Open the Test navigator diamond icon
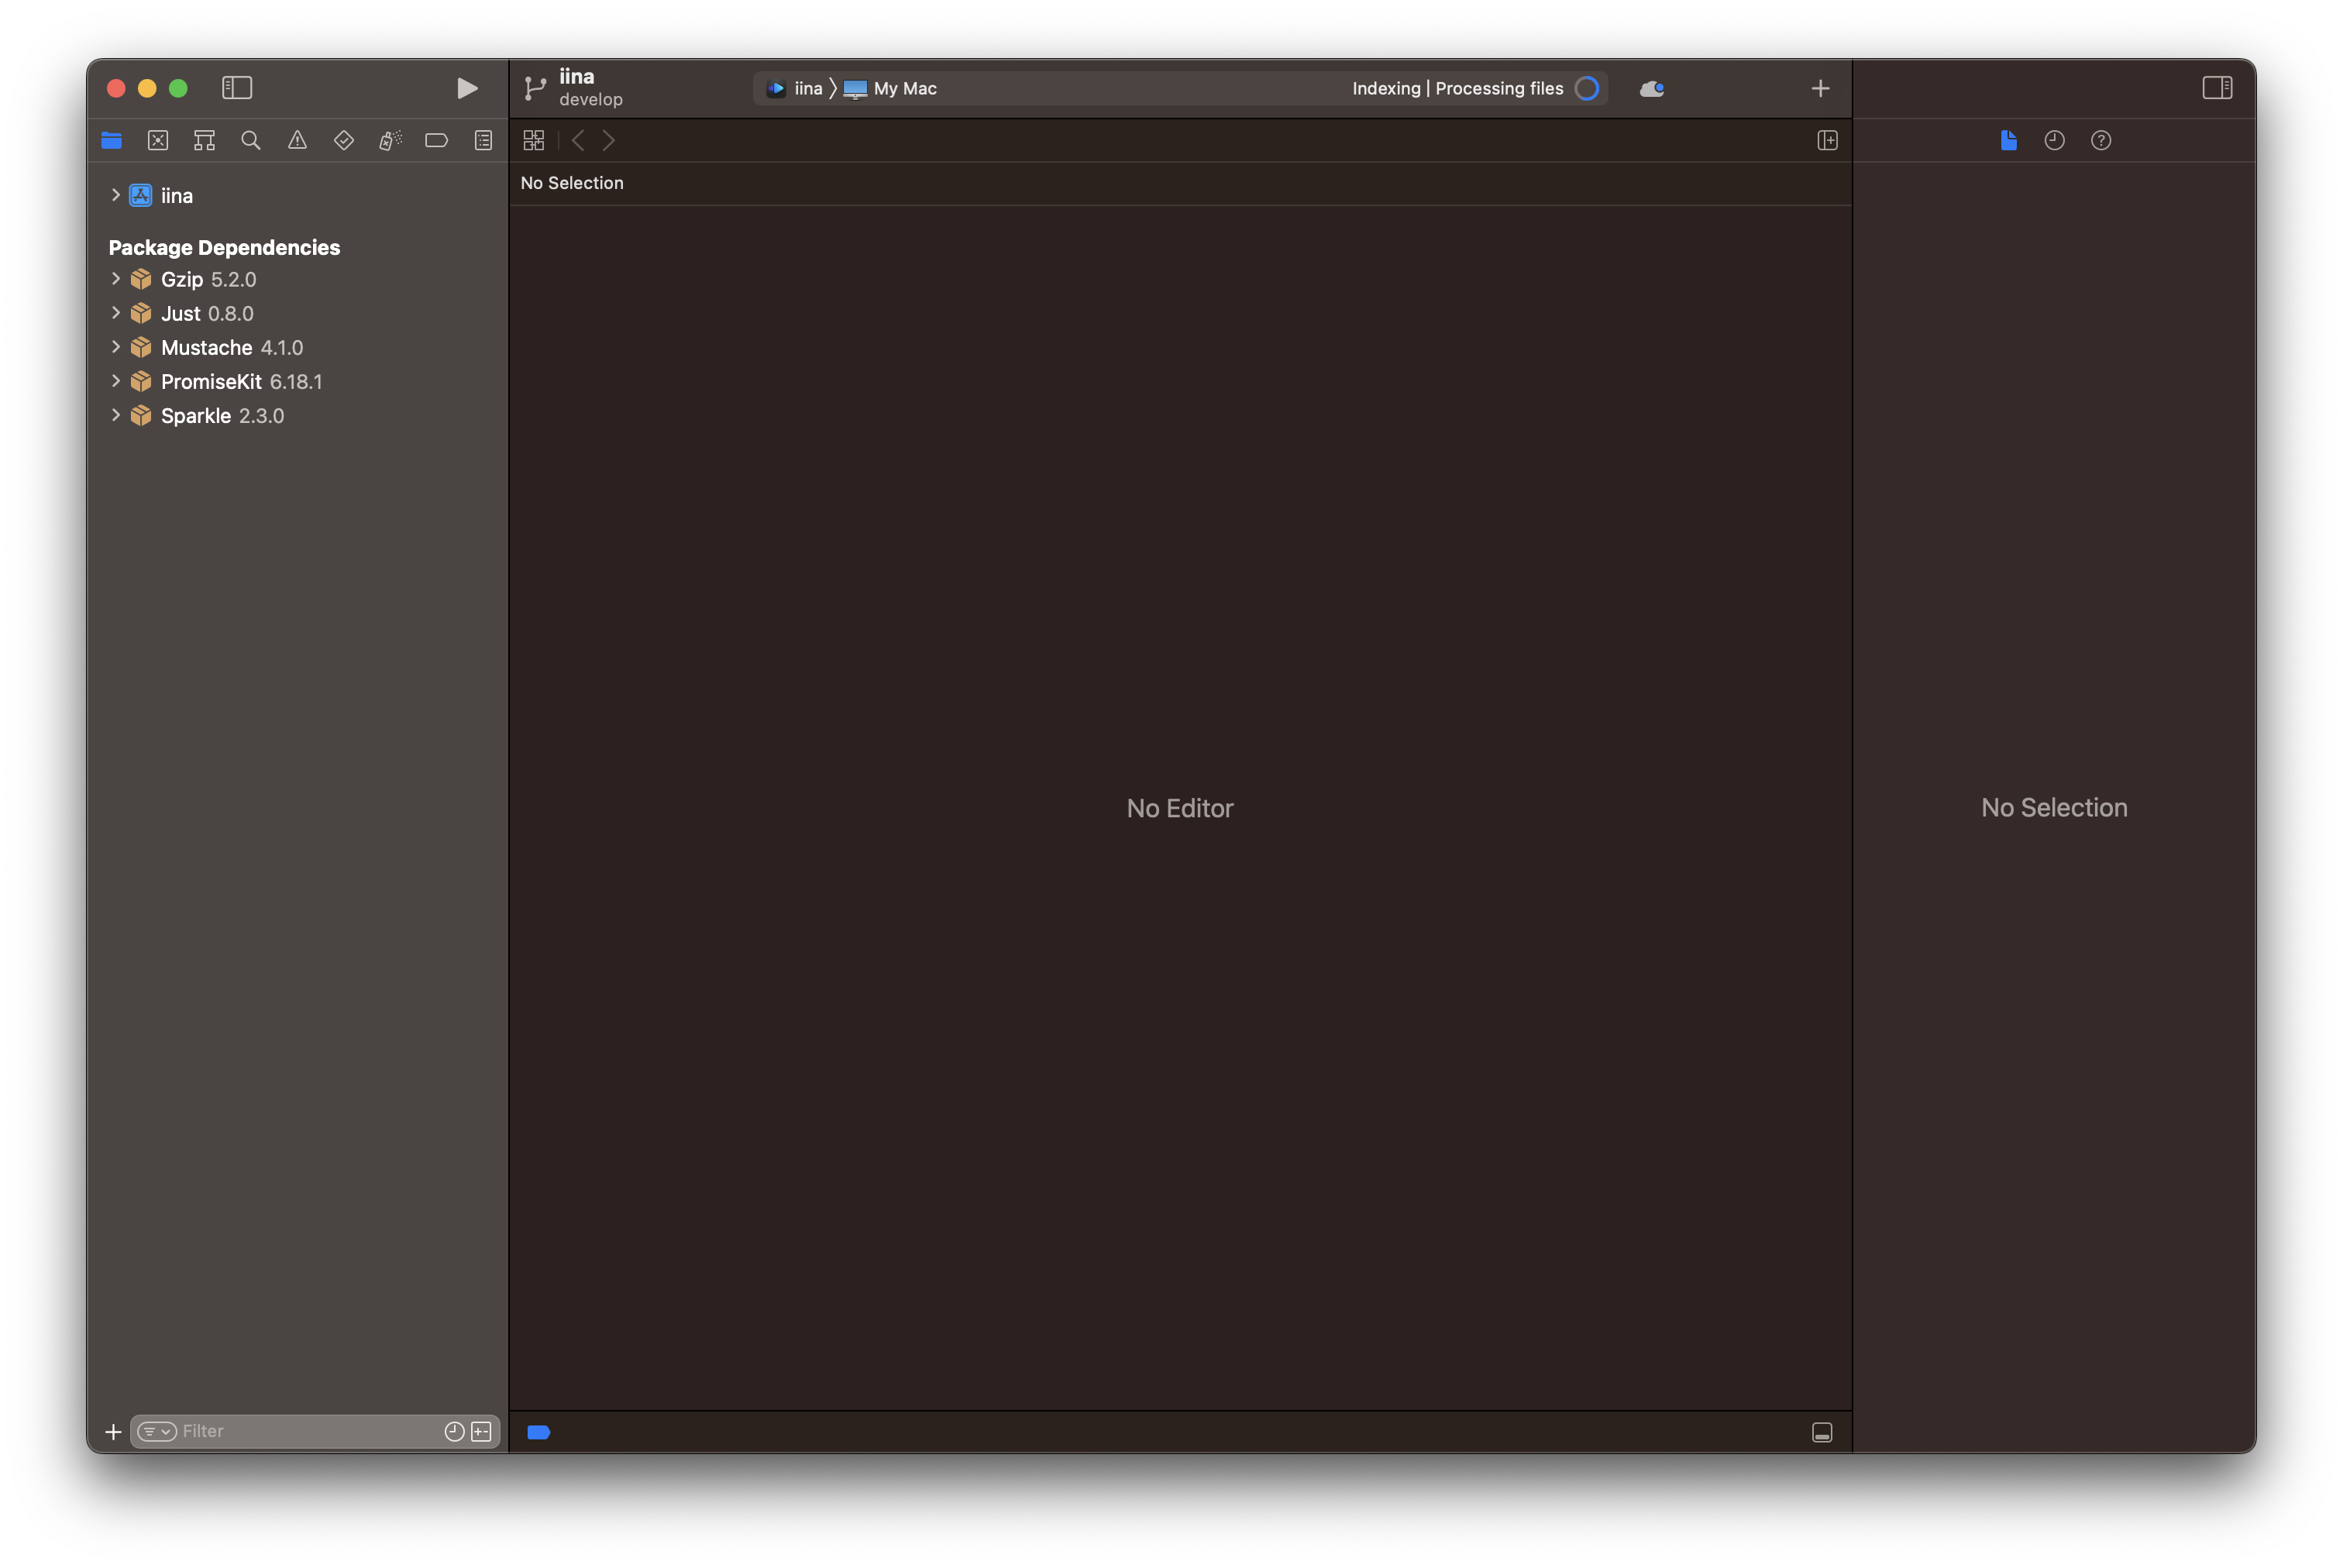The image size is (2343, 1568). pos(344,140)
